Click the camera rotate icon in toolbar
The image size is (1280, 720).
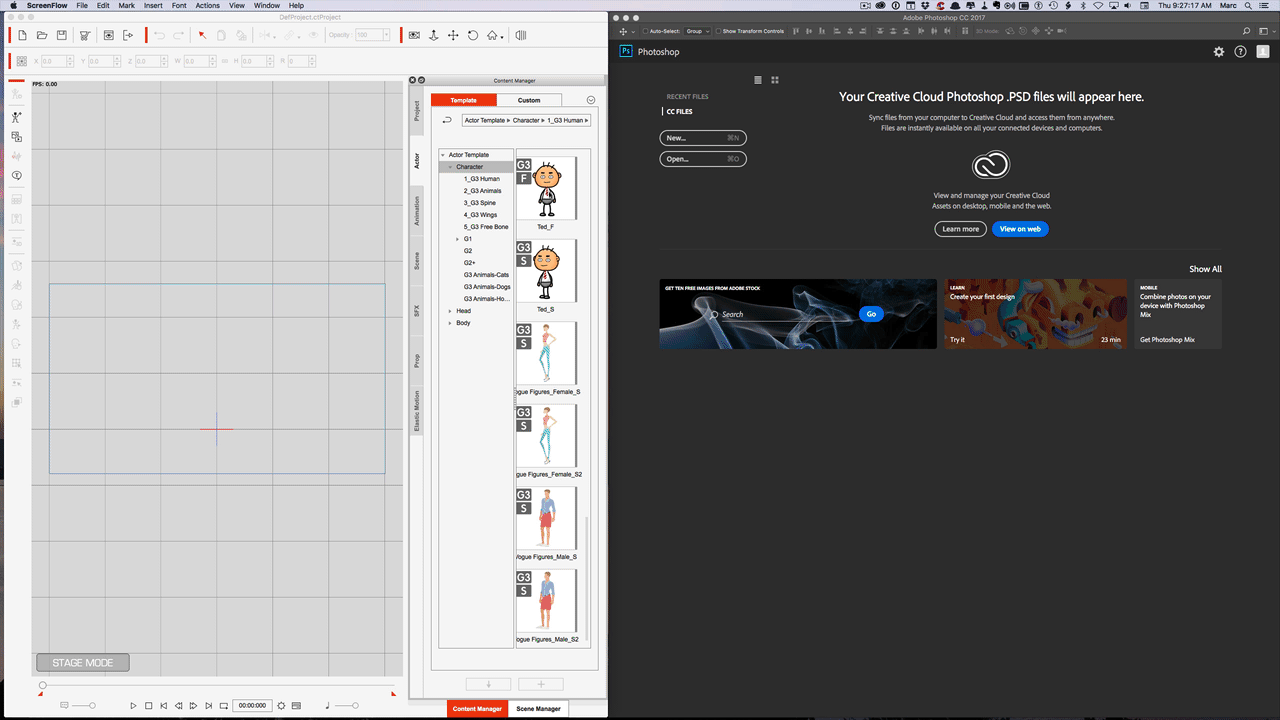473,36
